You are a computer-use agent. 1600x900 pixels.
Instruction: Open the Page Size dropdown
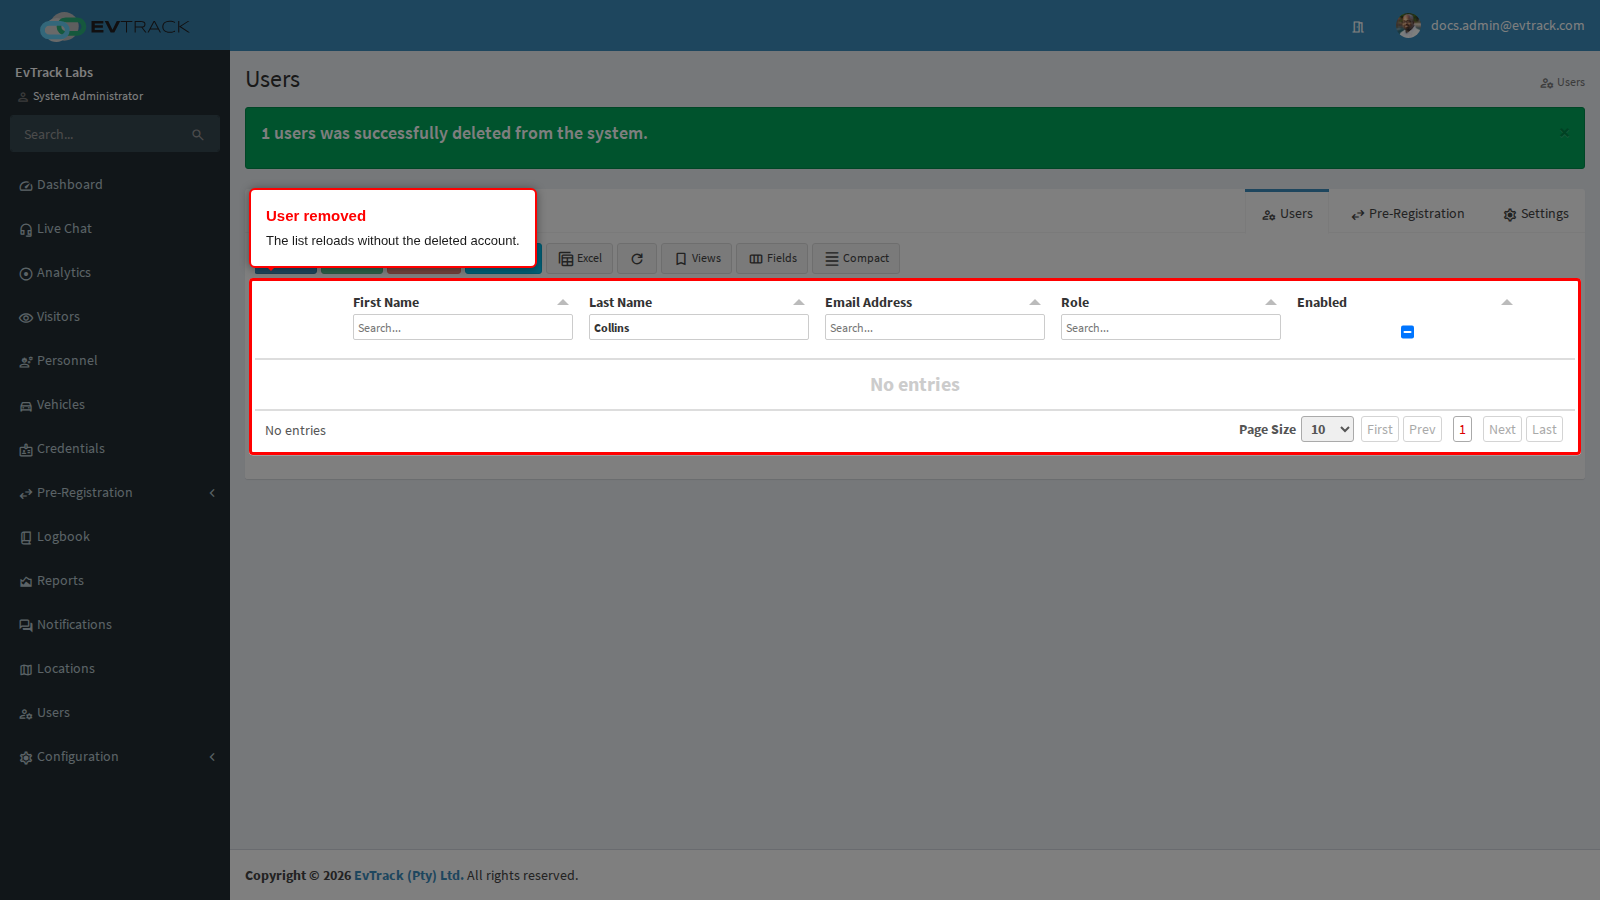click(1327, 430)
